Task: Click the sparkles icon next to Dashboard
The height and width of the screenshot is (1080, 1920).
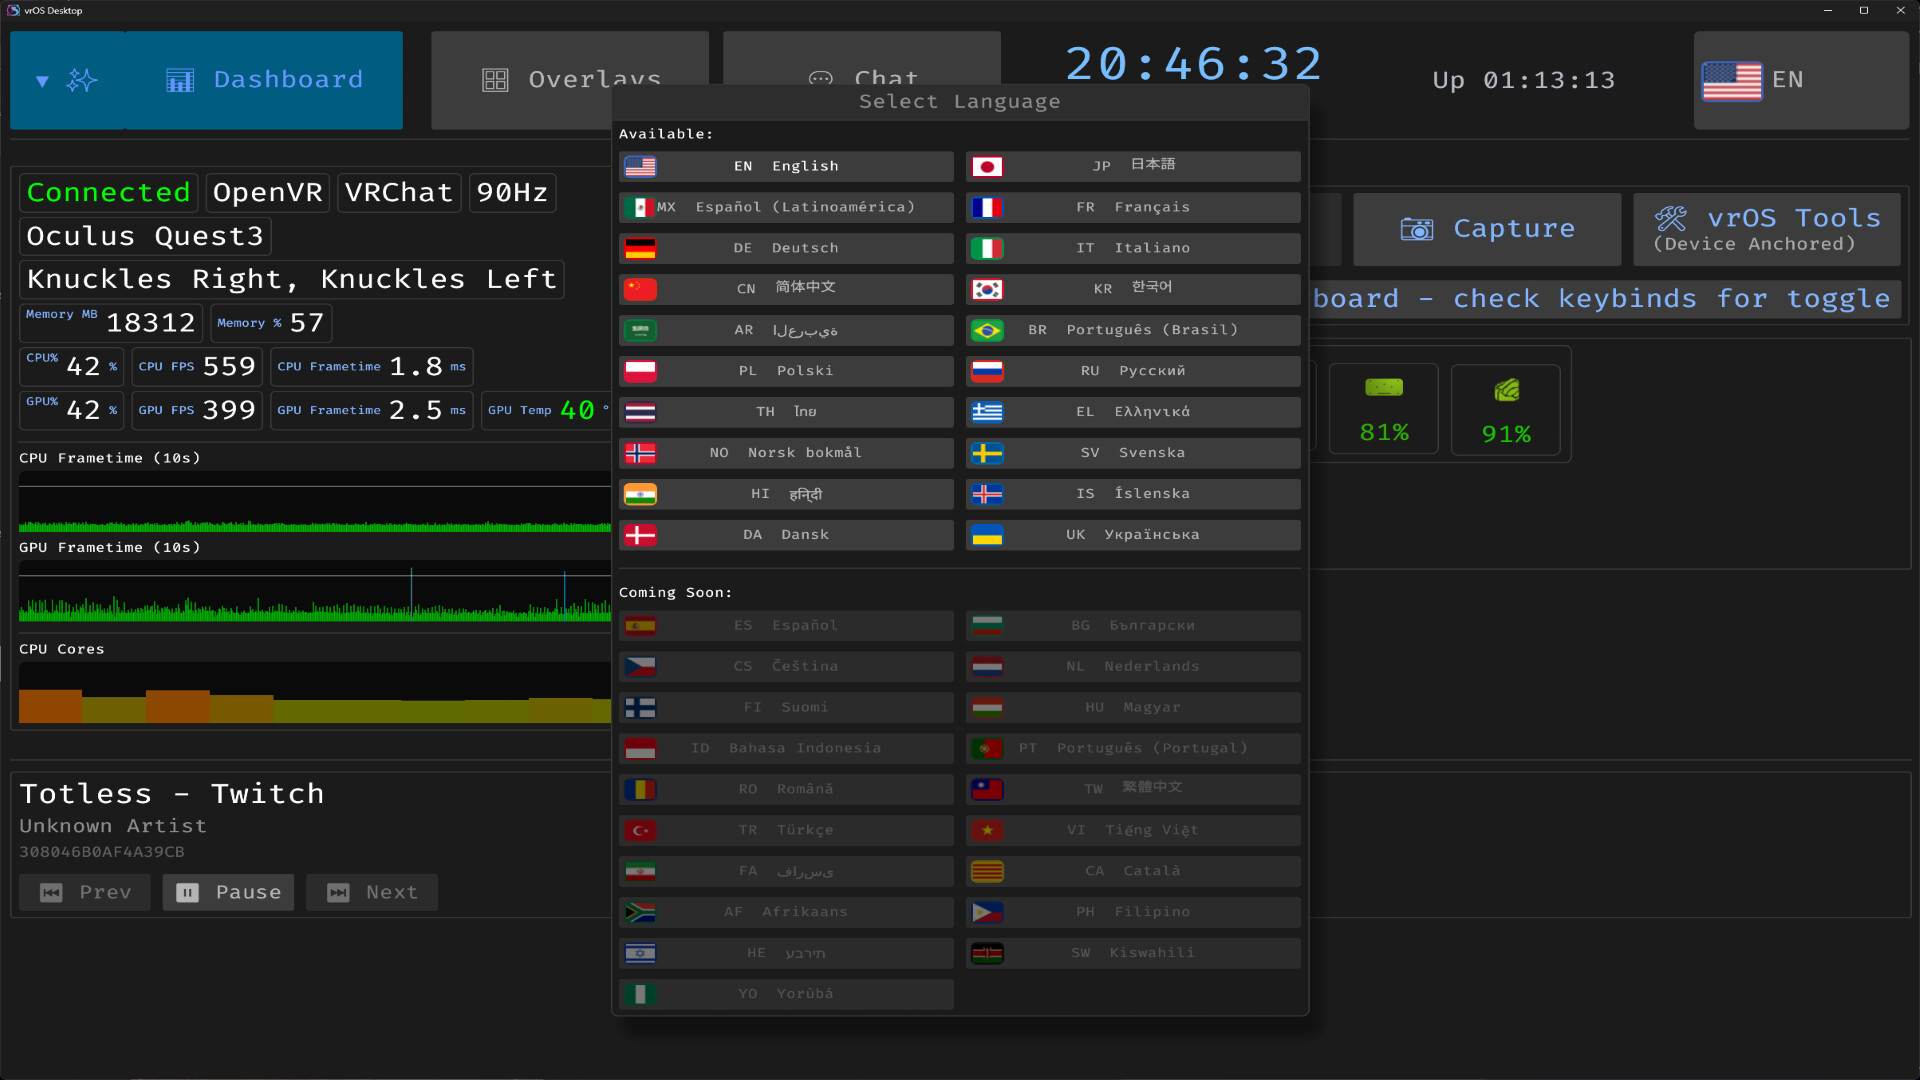Action: pos(84,80)
